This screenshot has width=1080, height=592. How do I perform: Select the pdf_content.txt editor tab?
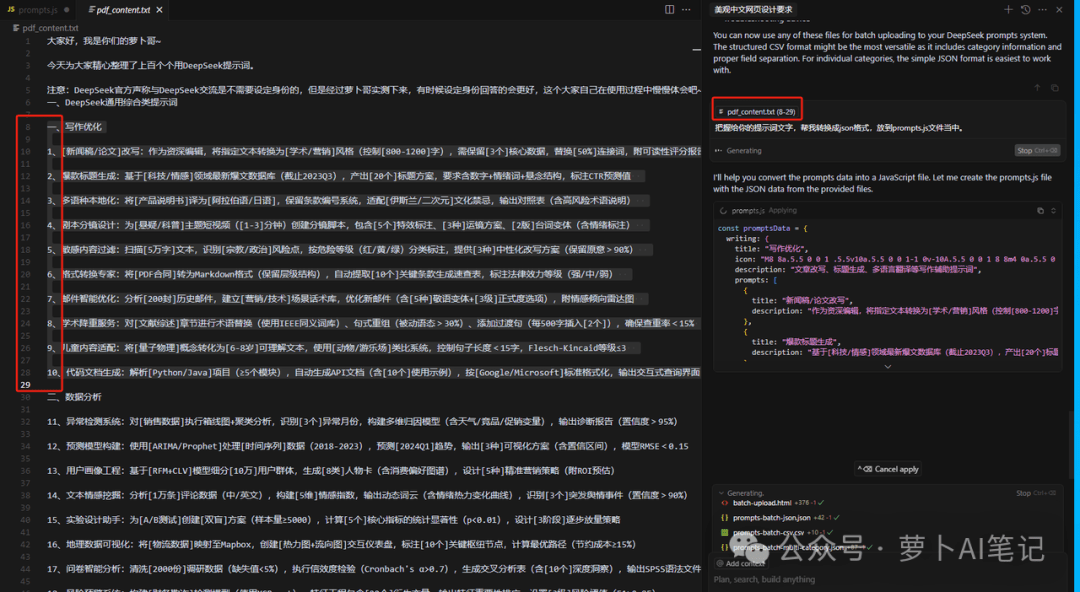pos(123,10)
